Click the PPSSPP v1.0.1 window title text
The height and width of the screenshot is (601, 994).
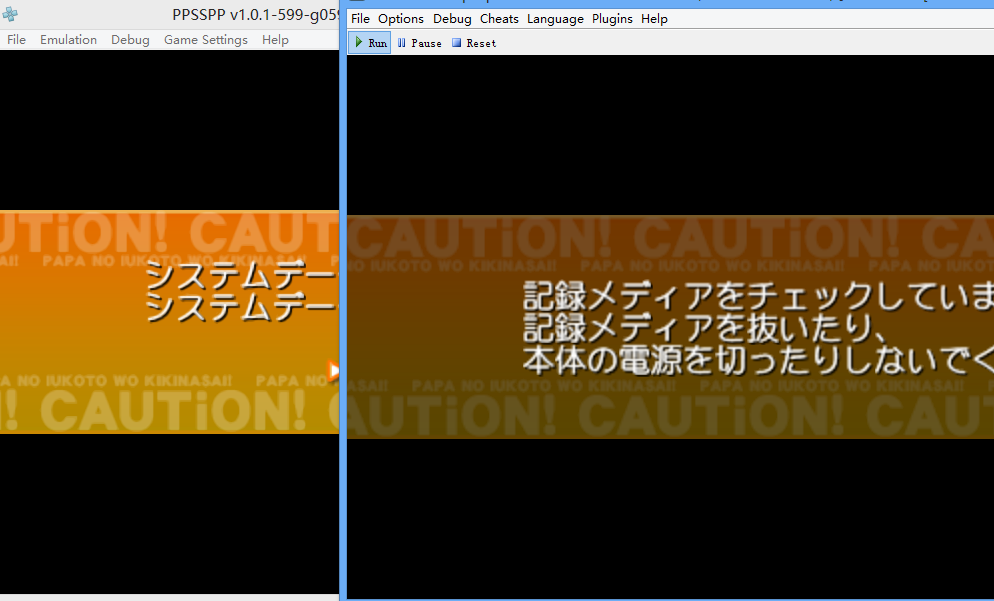point(255,15)
